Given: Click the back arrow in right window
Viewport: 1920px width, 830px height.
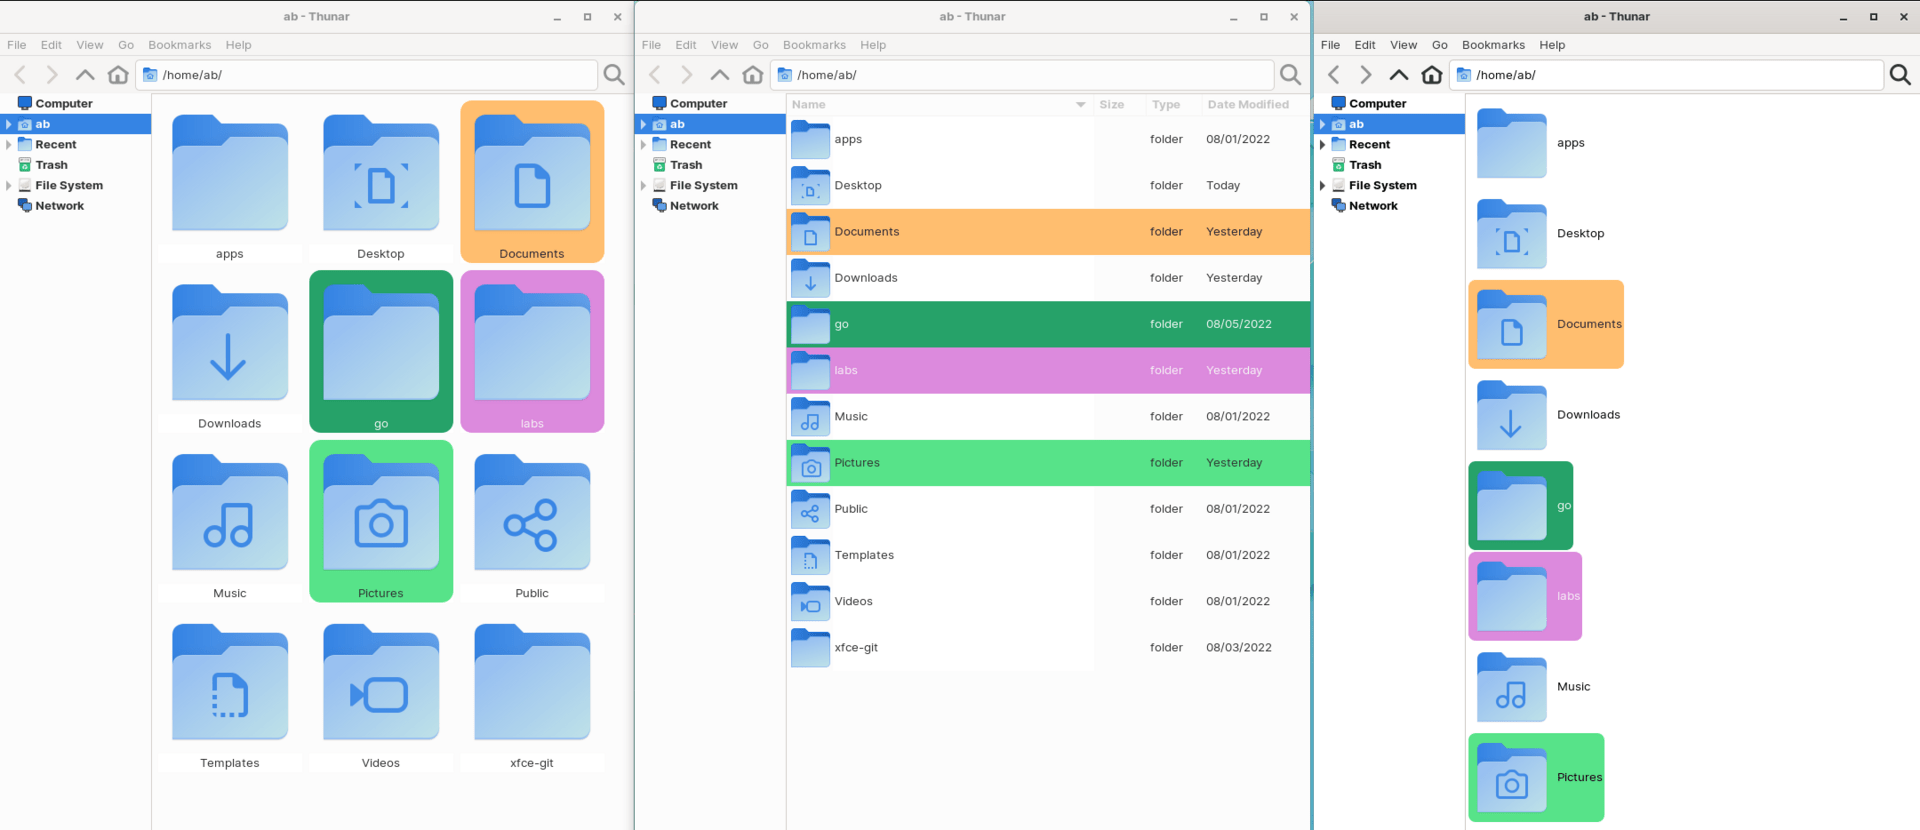Looking at the screenshot, I should [1334, 75].
